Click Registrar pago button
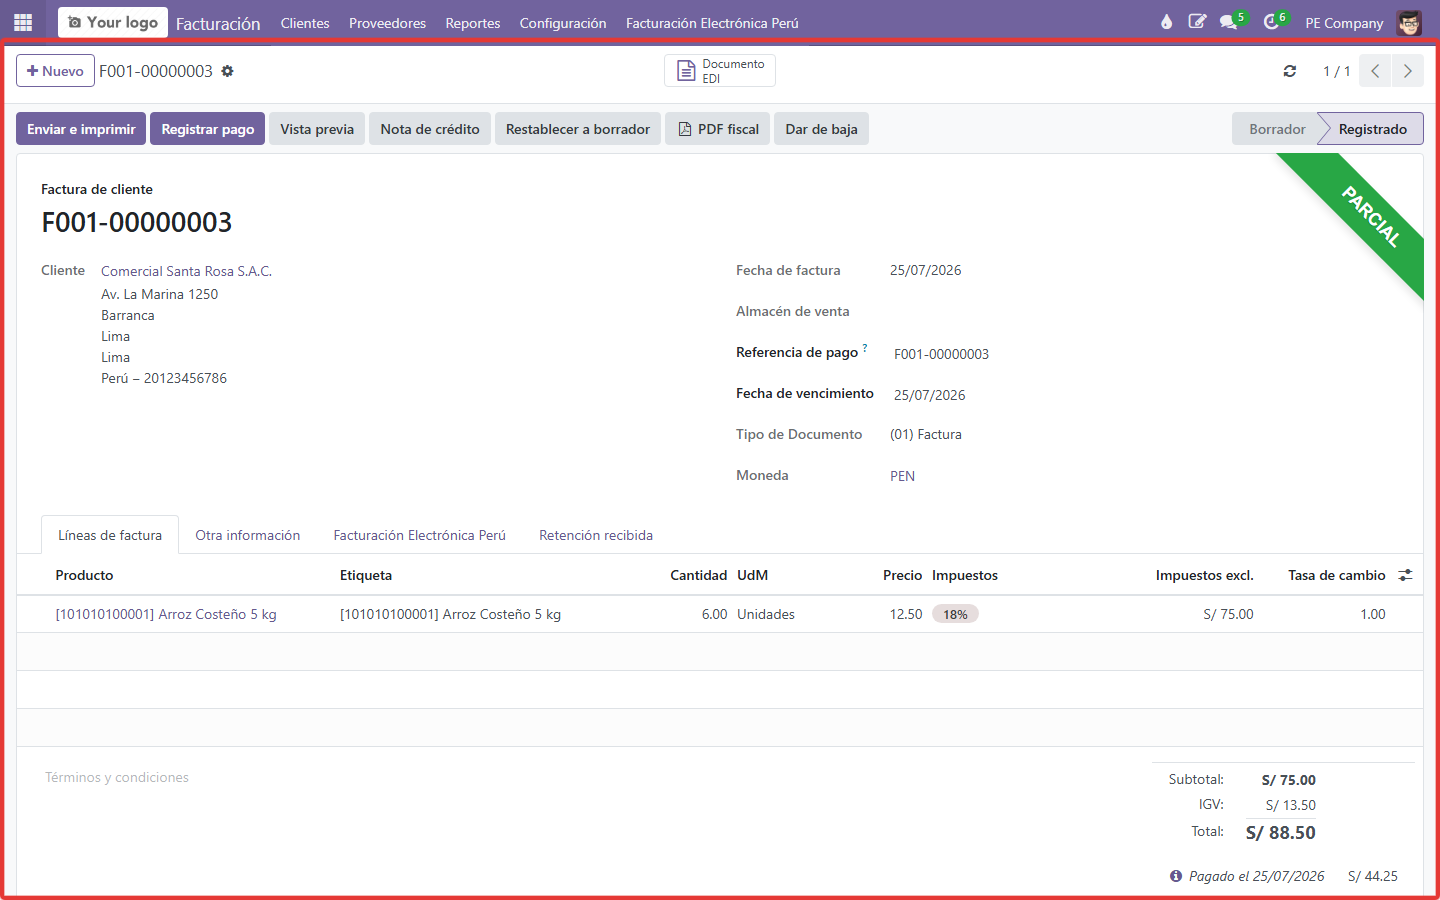The height and width of the screenshot is (900, 1440). 208,129
